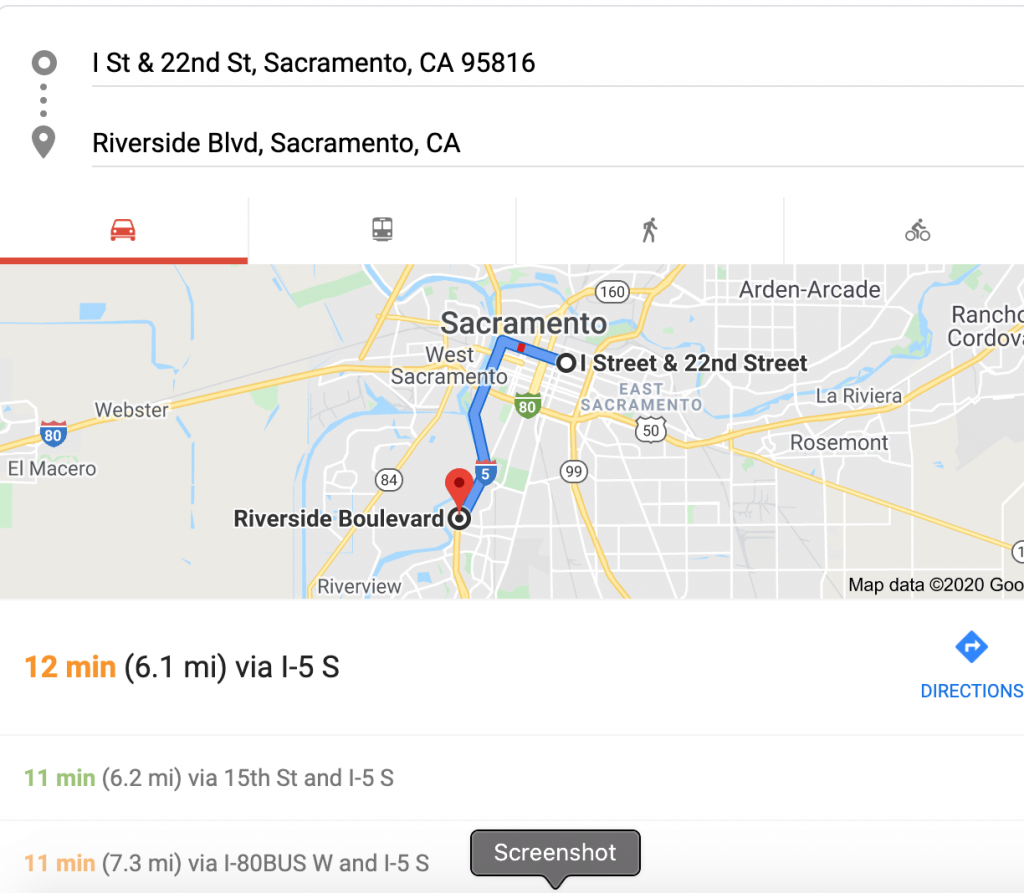The image size is (1024, 893).
Task: Click the Highway 99 shield on map
Action: coord(574,471)
